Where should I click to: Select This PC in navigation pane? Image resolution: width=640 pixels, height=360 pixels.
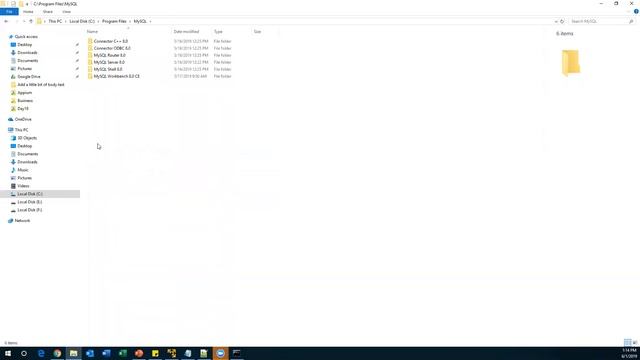21,130
